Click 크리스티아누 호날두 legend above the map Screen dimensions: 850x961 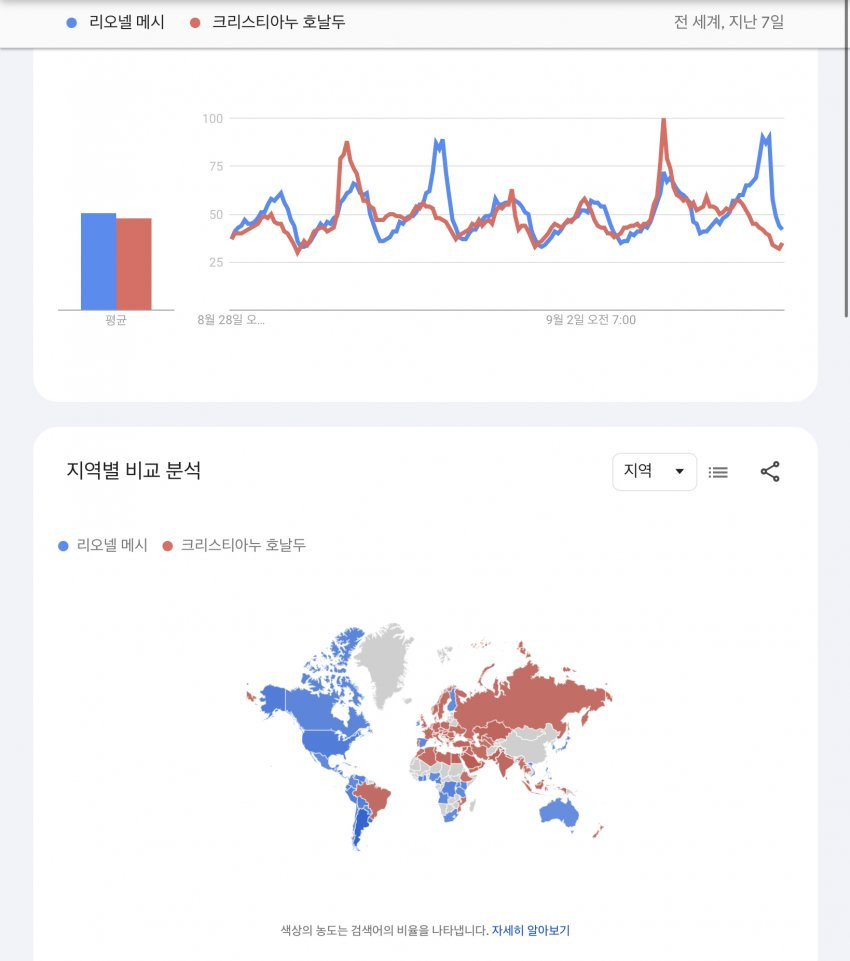(243, 545)
